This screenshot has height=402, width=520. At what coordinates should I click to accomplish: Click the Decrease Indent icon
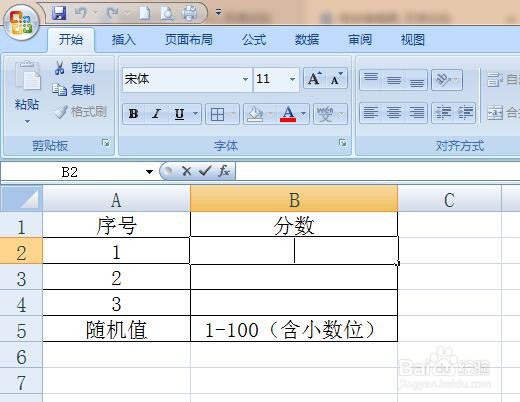[x=443, y=113]
